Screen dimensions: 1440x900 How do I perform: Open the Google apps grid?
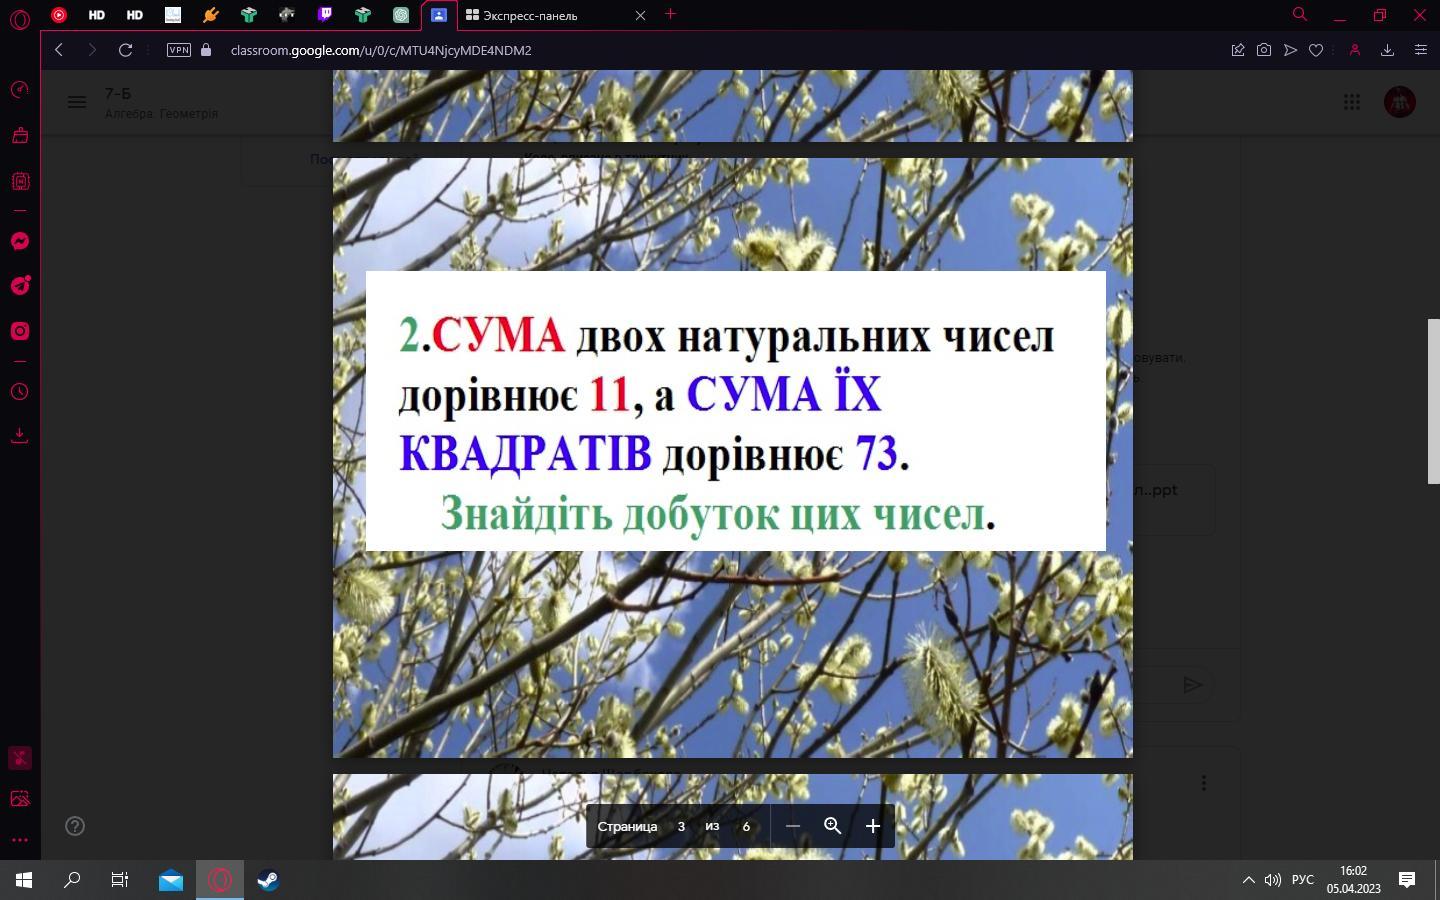(x=1352, y=102)
